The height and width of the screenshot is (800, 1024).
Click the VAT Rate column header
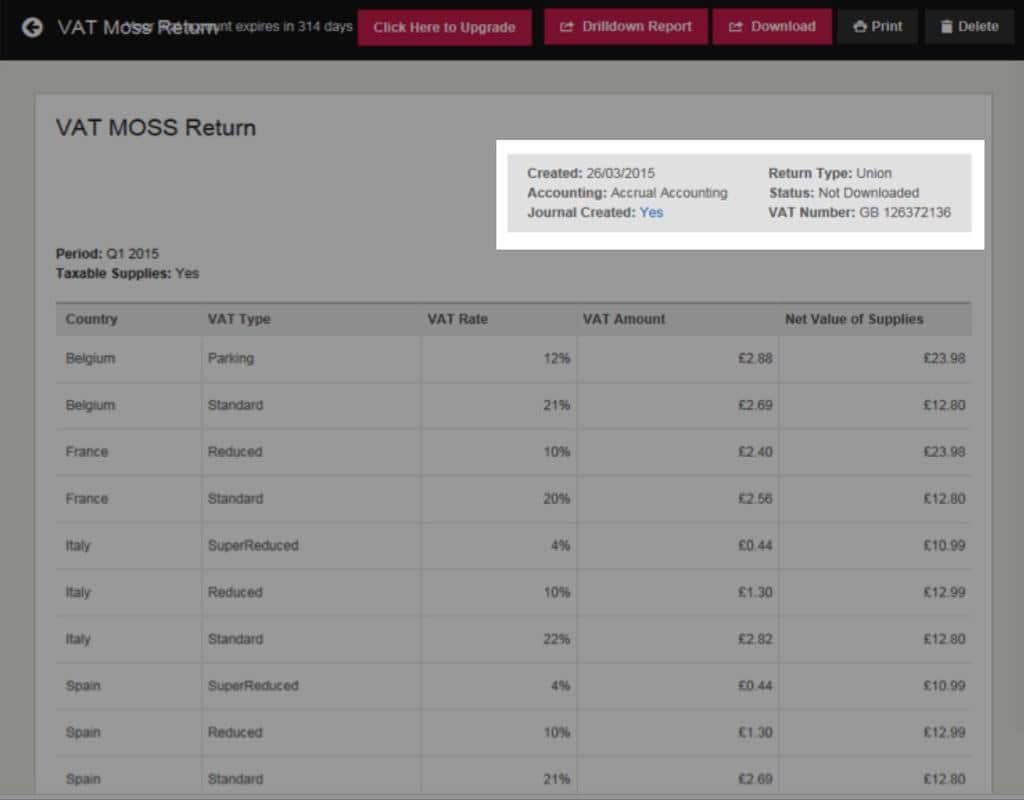coord(457,319)
